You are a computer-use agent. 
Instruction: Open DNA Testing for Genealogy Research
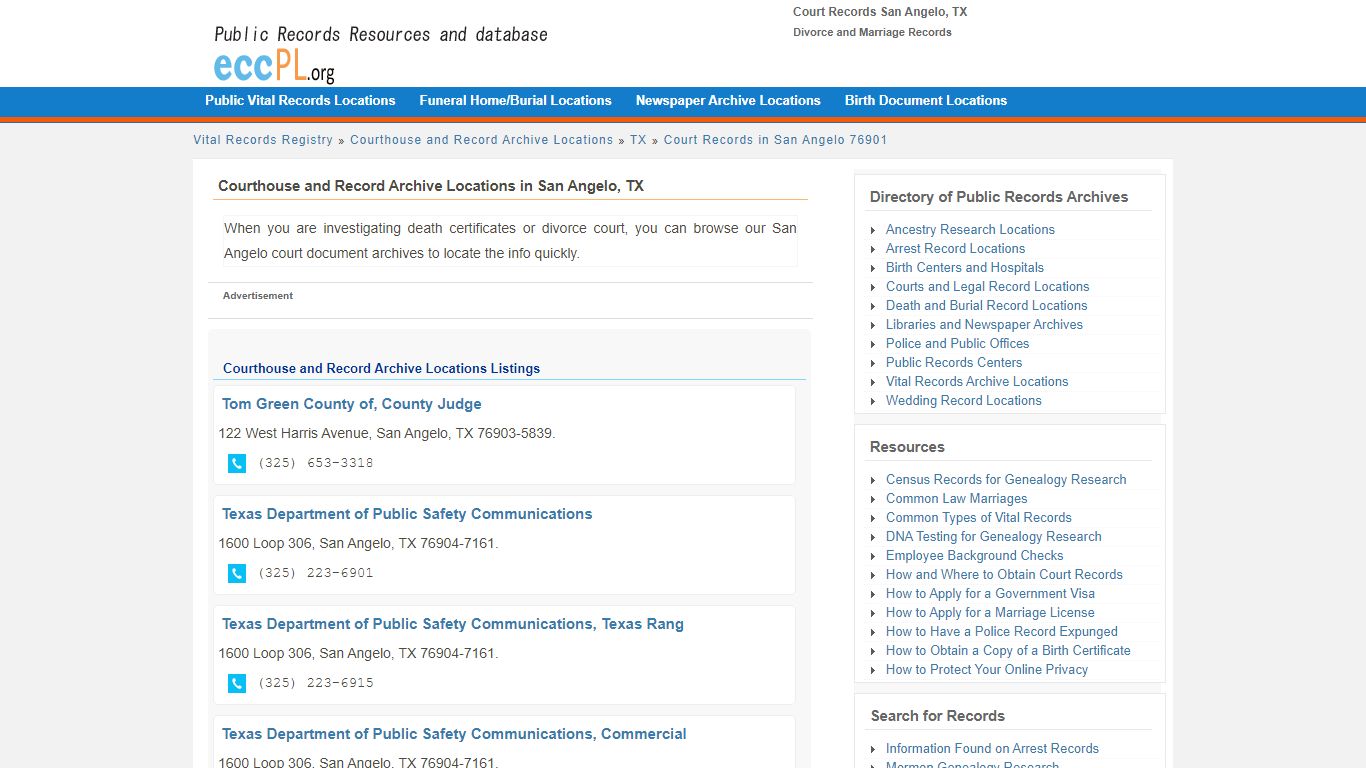(994, 537)
